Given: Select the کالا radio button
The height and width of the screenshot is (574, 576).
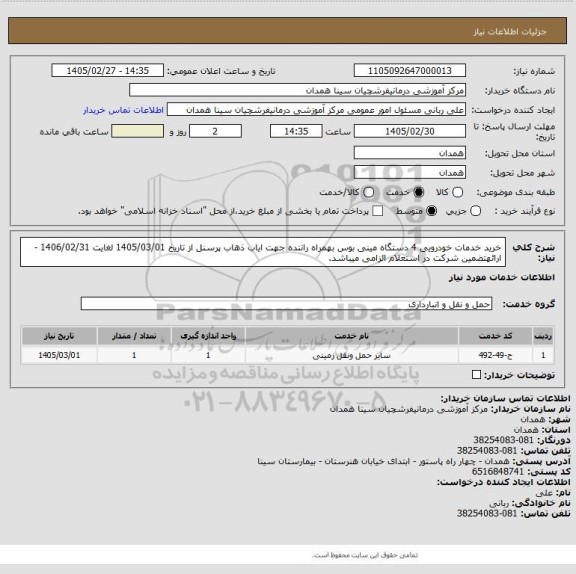Looking at the screenshot, I should 457,192.
